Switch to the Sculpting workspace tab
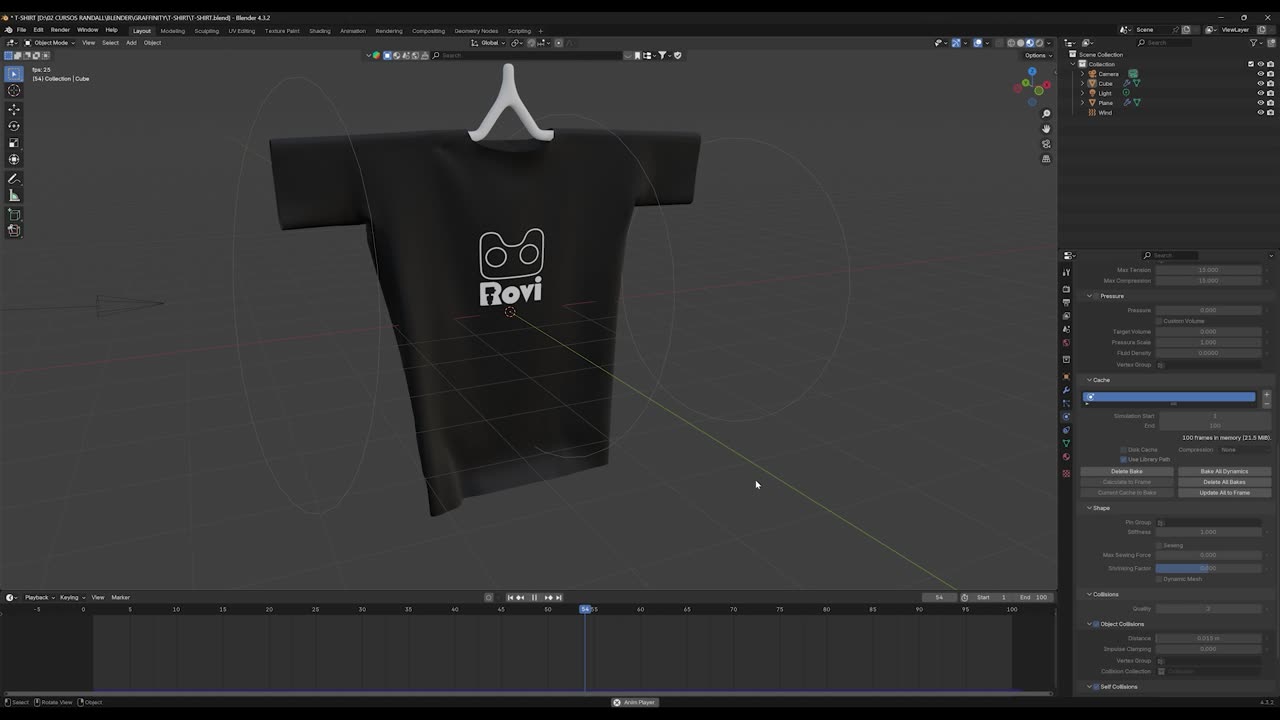Image resolution: width=1280 pixels, height=720 pixels. pos(206,31)
